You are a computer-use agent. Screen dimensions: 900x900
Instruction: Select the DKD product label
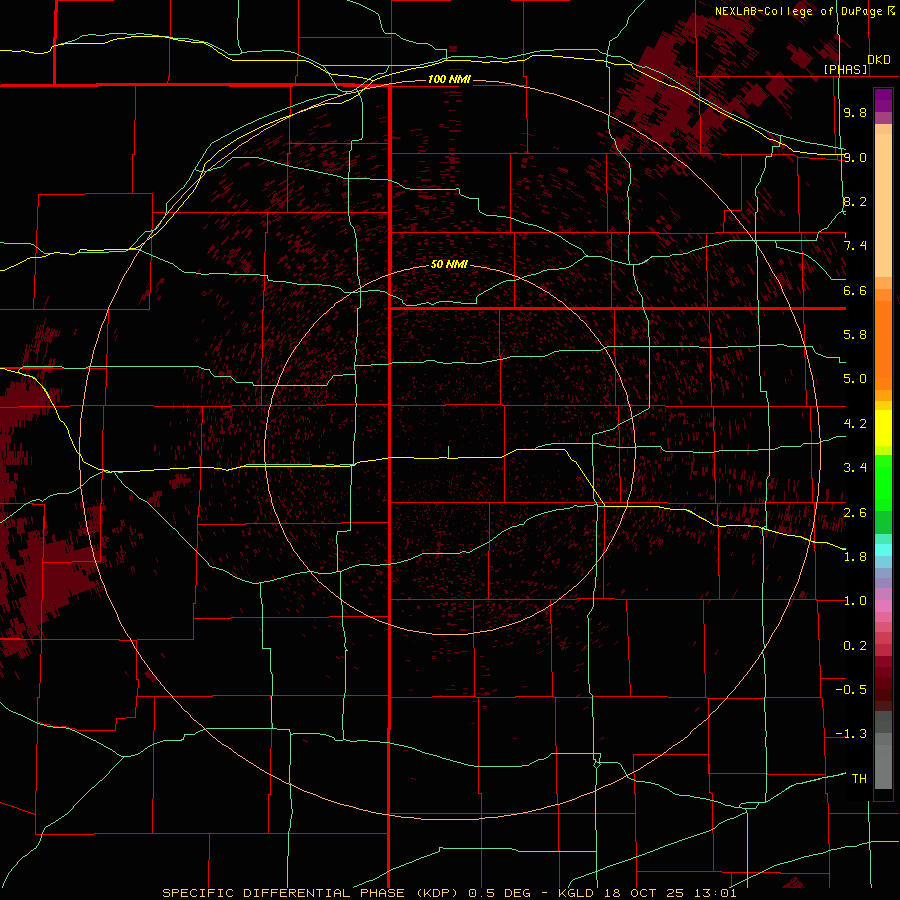pyautogui.click(x=878, y=60)
